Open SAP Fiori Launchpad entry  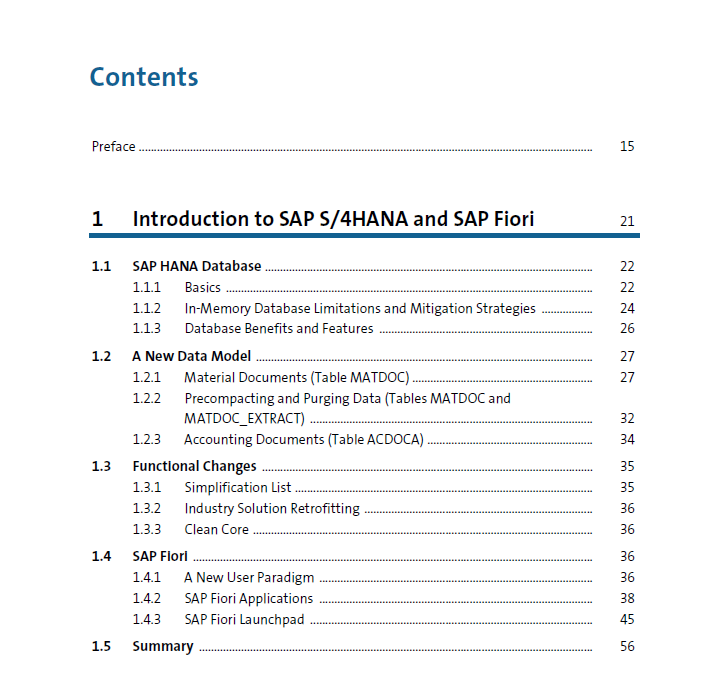244,620
